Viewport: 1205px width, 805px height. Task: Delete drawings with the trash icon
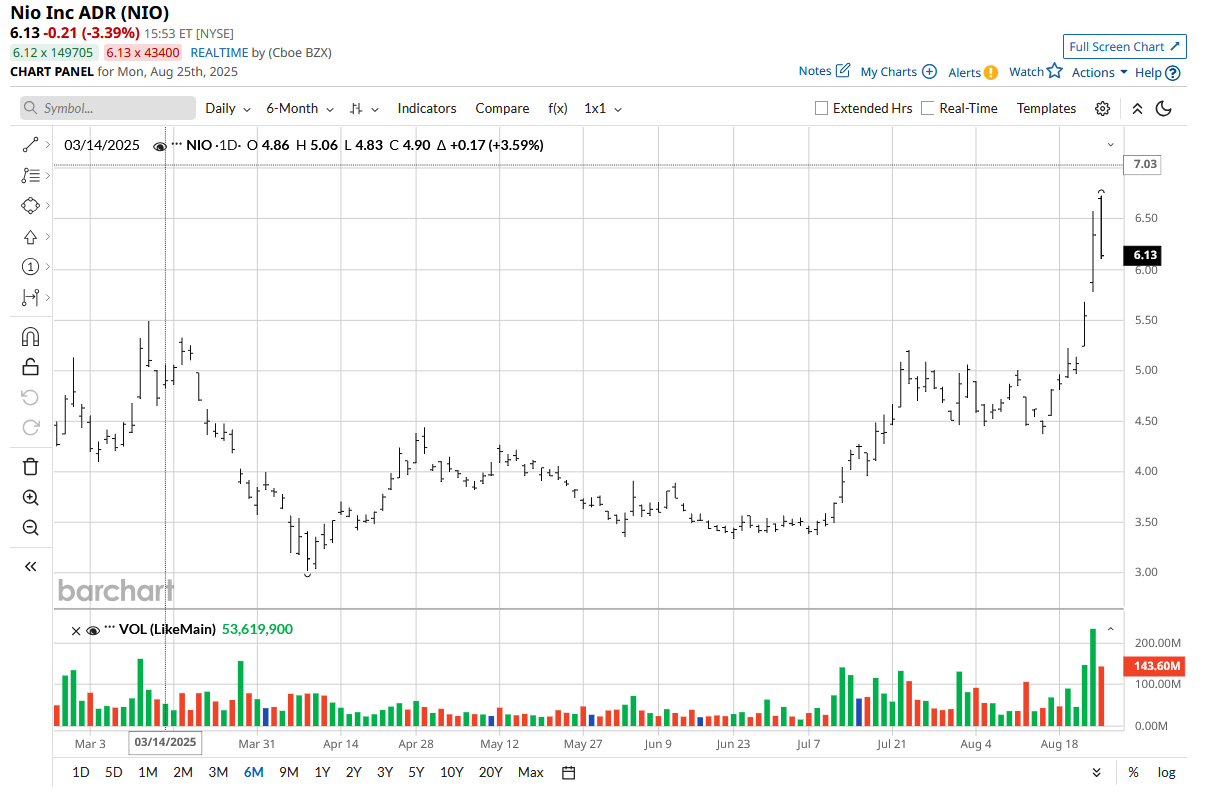[30, 466]
